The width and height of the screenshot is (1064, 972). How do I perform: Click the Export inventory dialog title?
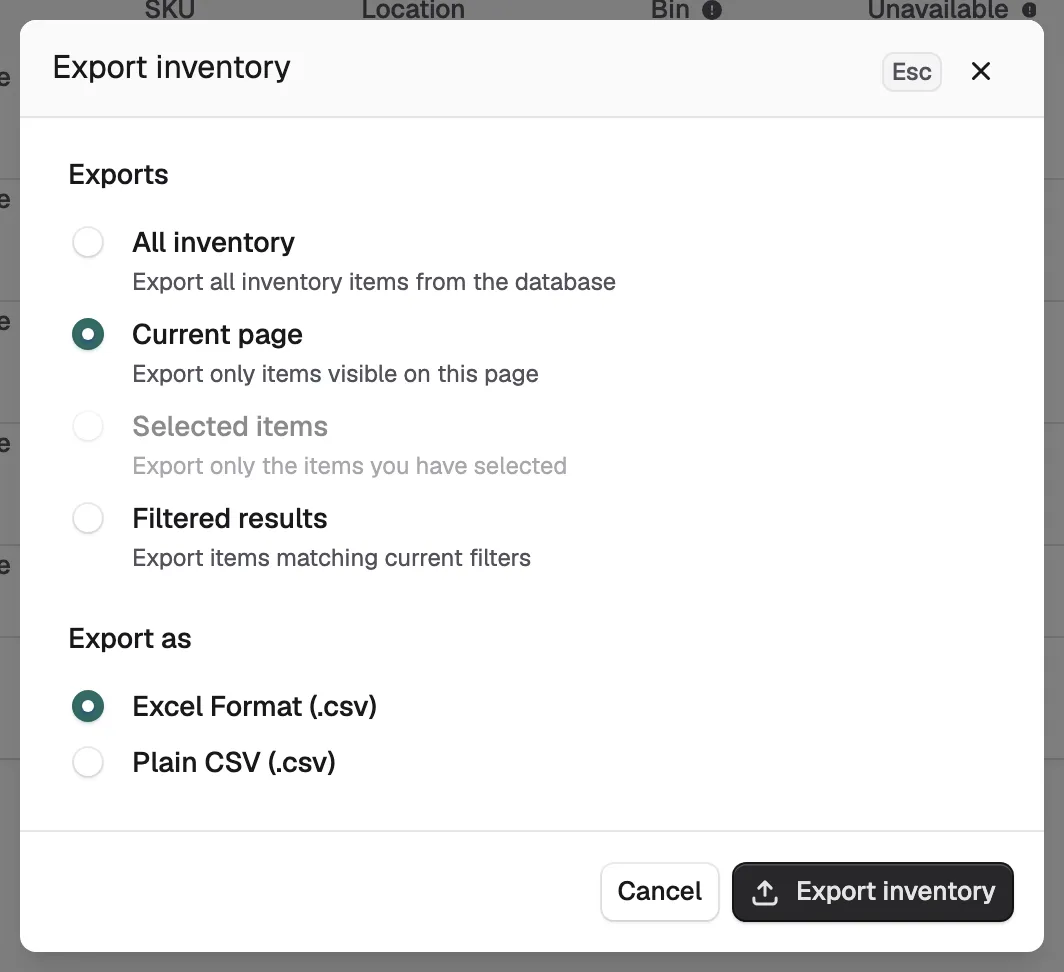pos(172,67)
